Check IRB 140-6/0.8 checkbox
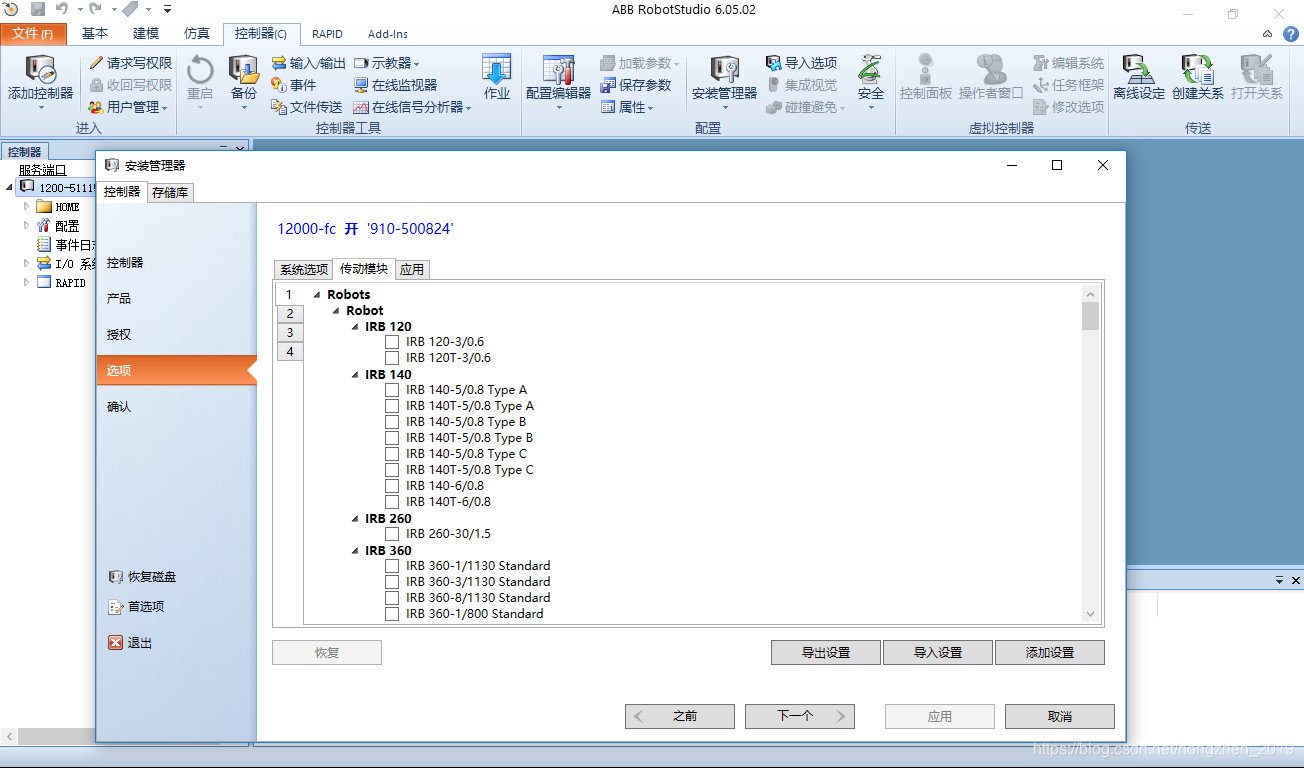Viewport: 1304px width, 768px height. pos(392,486)
